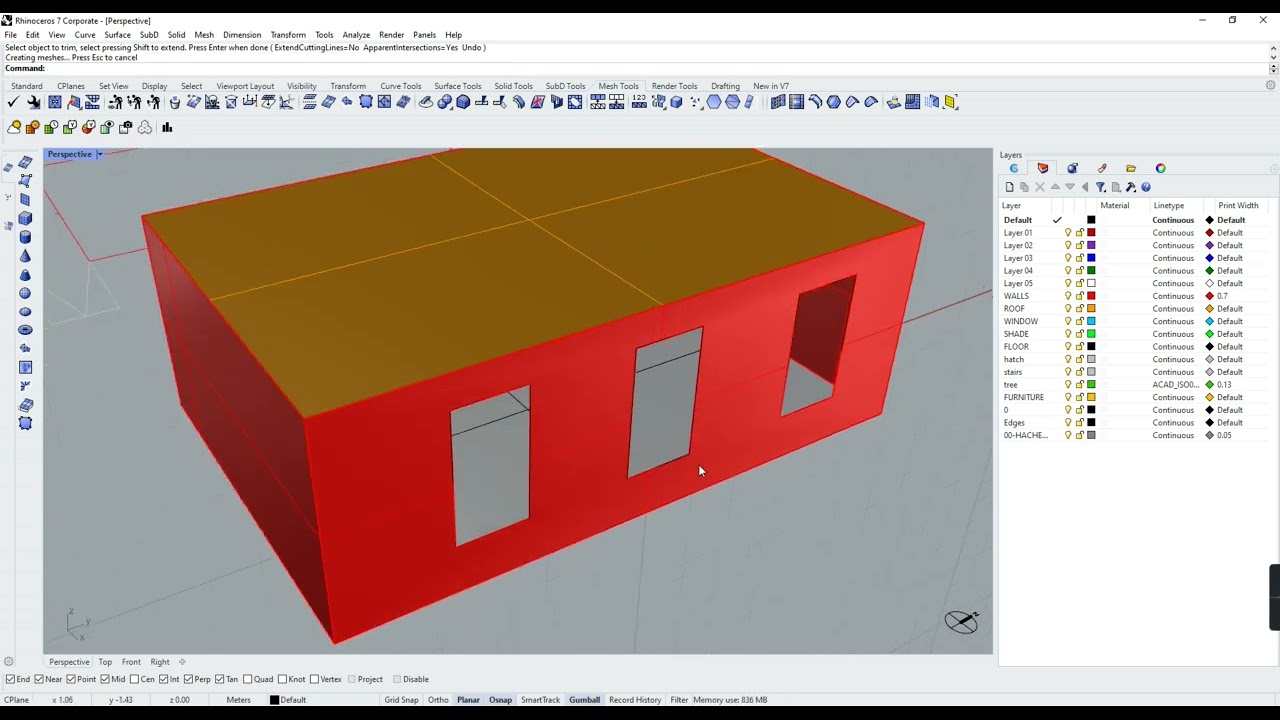Switch to the Mesh Tools toolbar tab
Screen dimensions: 1280x720
618,86
